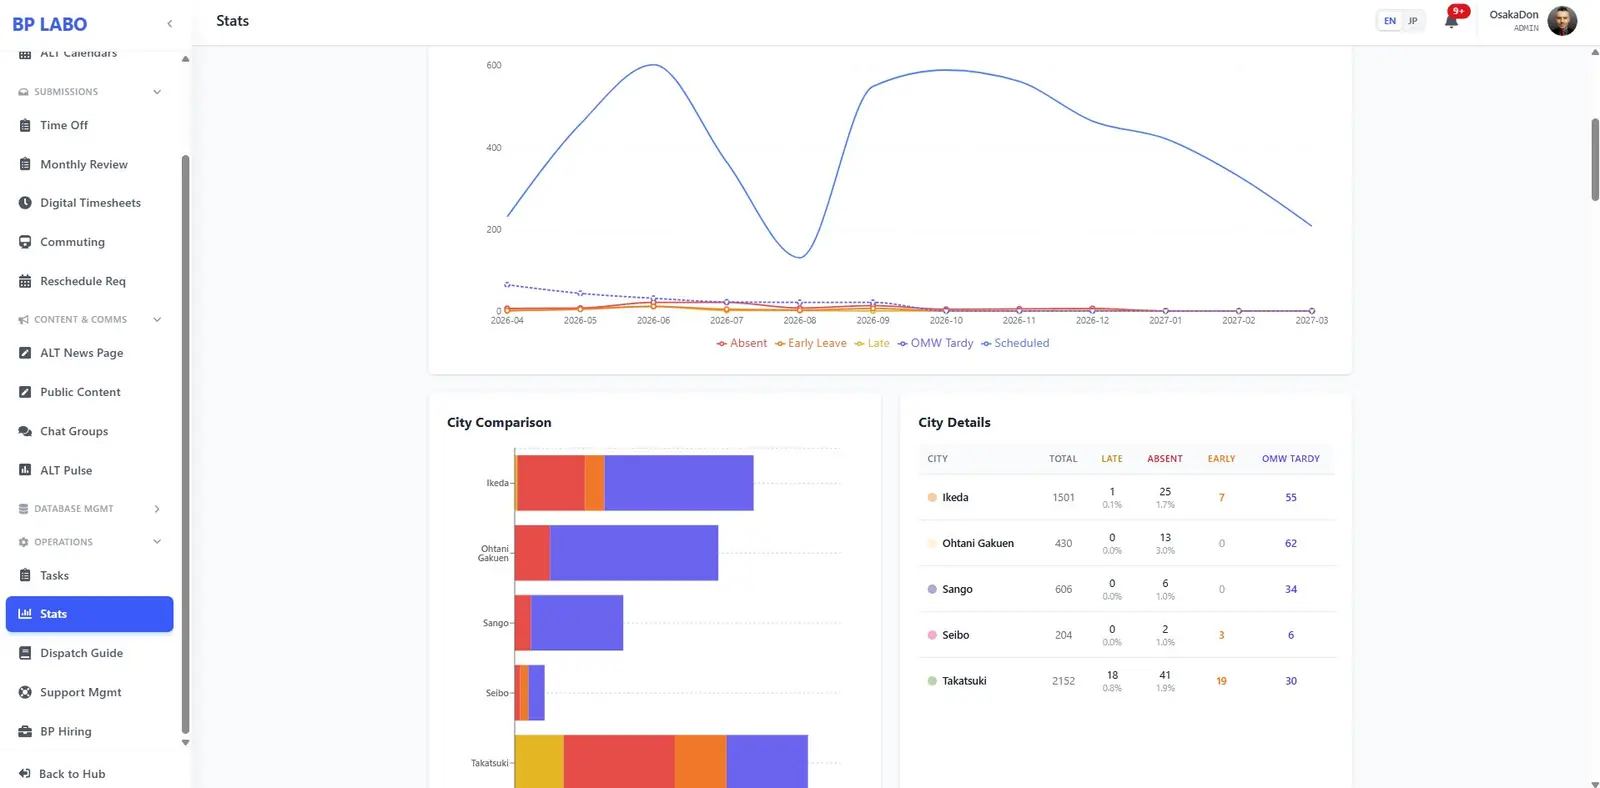Click the BP LABO logo
The width and height of the screenshot is (1600, 788).
pyautogui.click(x=50, y=24)
